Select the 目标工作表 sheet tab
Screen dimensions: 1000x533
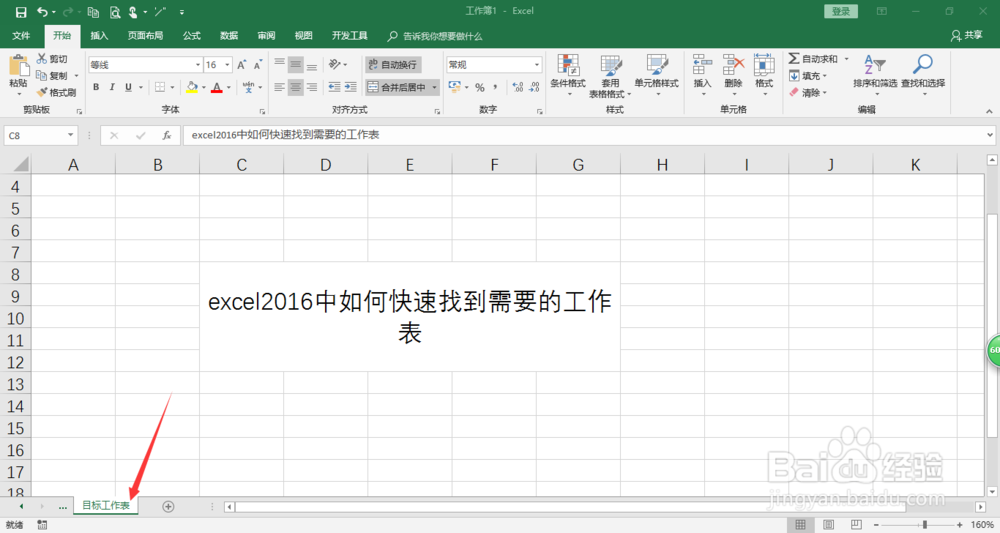click(106, 506)
